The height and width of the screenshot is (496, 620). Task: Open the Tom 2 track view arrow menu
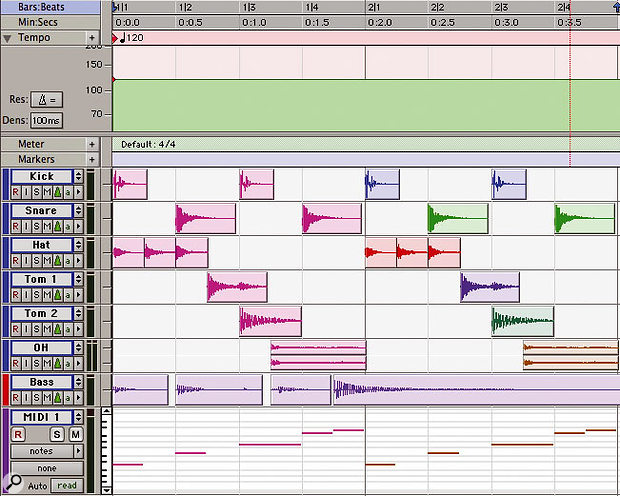[x=79, y=329]
